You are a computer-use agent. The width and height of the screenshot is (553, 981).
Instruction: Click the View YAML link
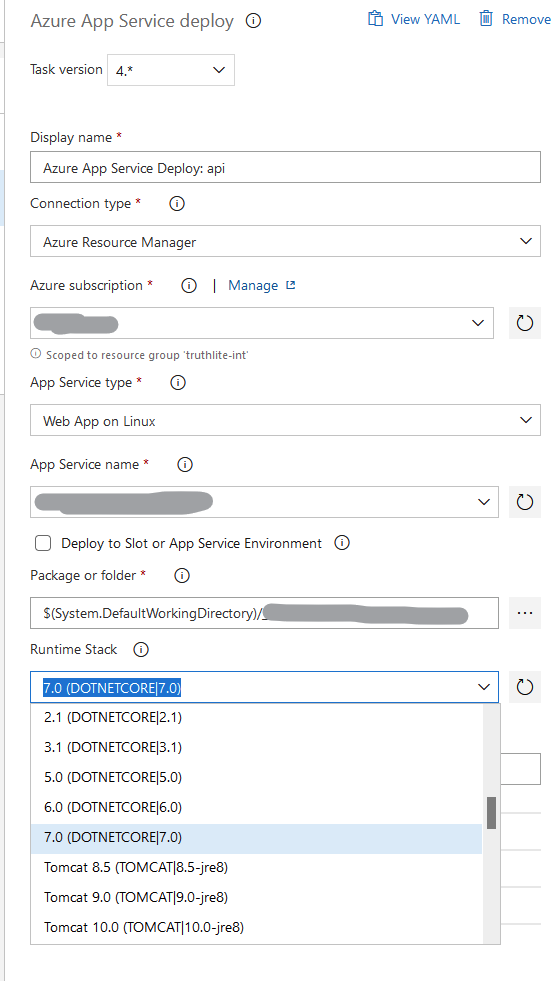425,19
